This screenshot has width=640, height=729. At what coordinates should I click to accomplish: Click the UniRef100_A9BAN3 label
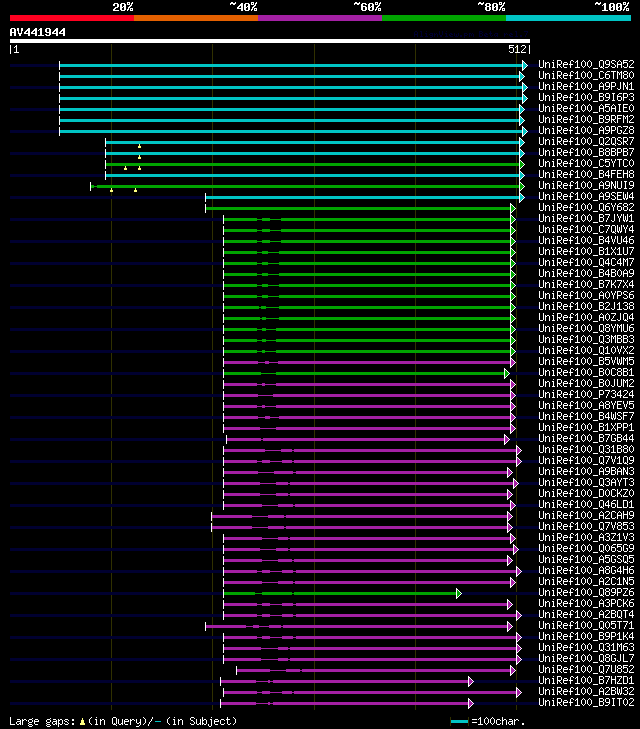pos(586,471)
